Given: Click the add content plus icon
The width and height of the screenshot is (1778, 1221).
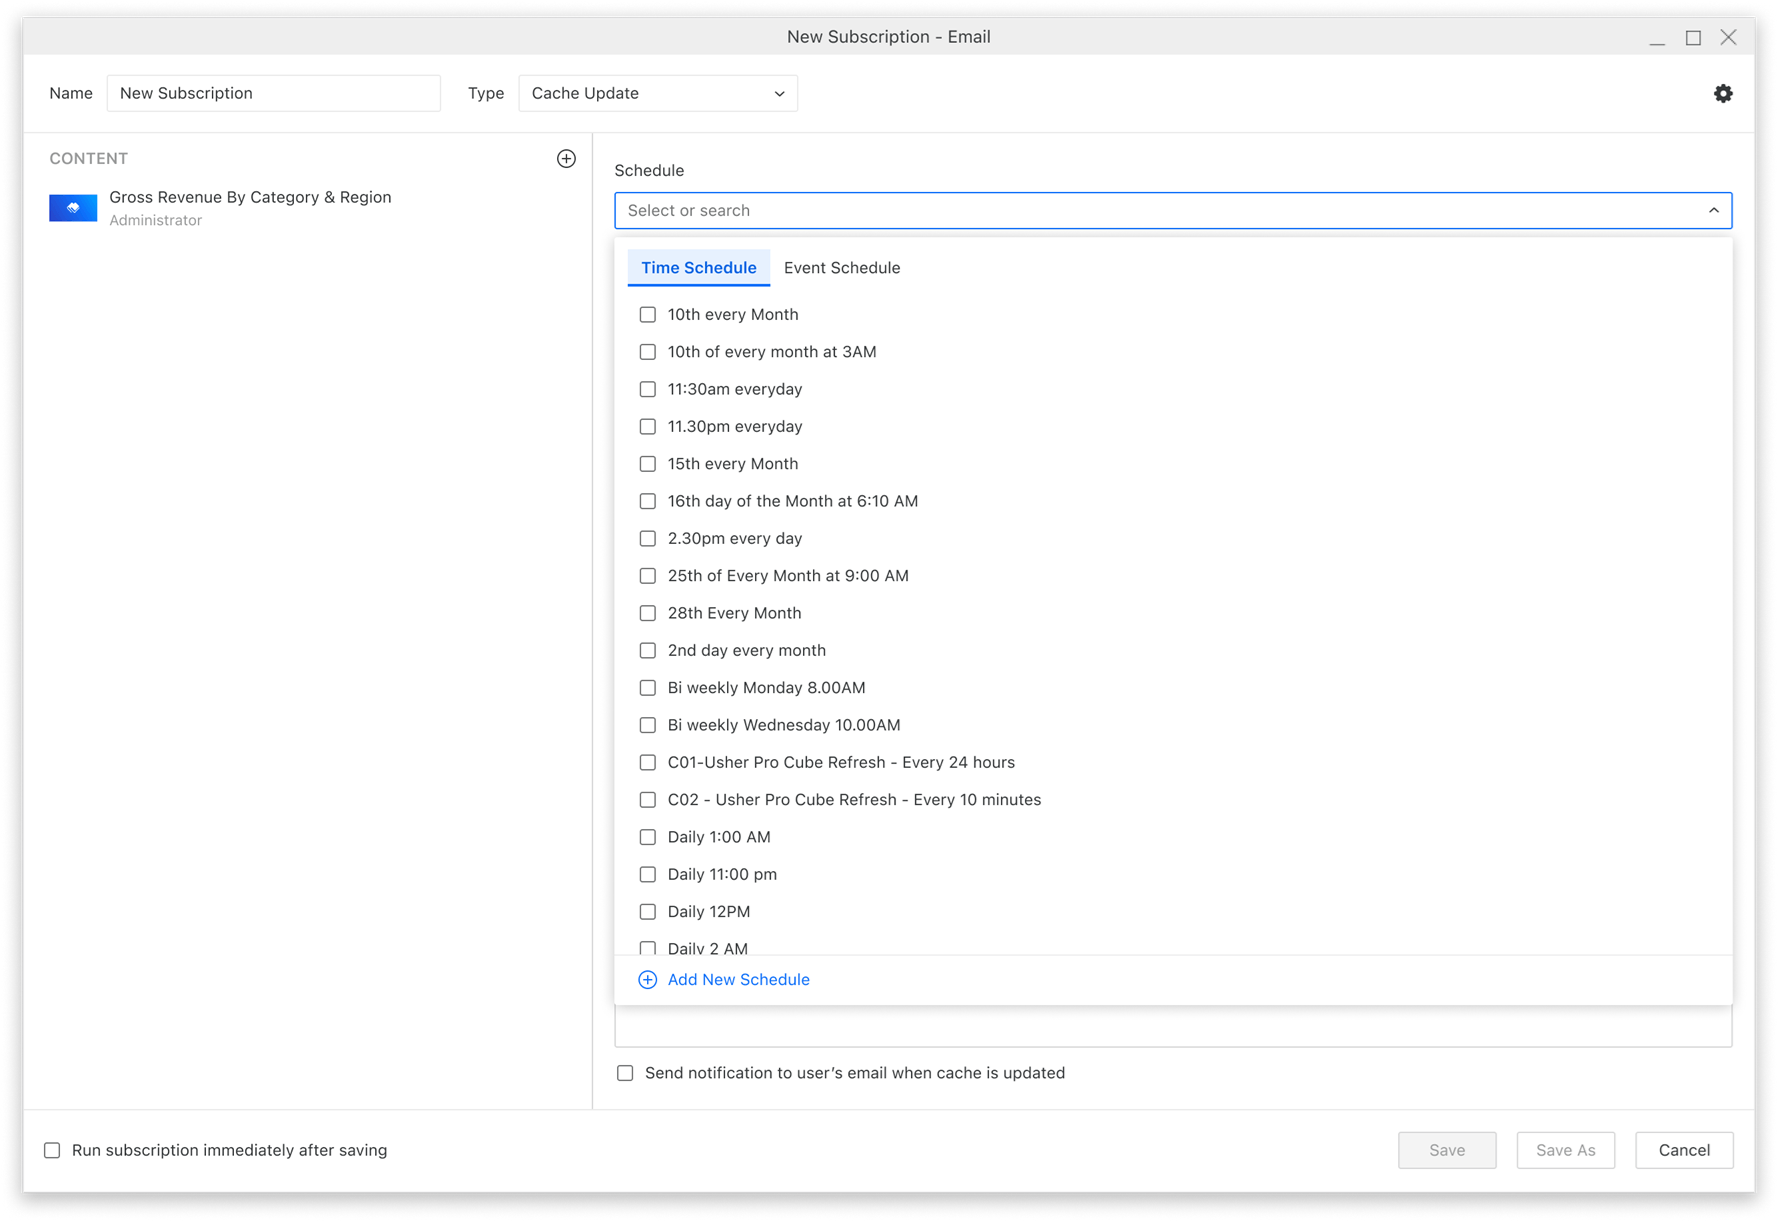Looking at the screenshot, I should 566,159.
